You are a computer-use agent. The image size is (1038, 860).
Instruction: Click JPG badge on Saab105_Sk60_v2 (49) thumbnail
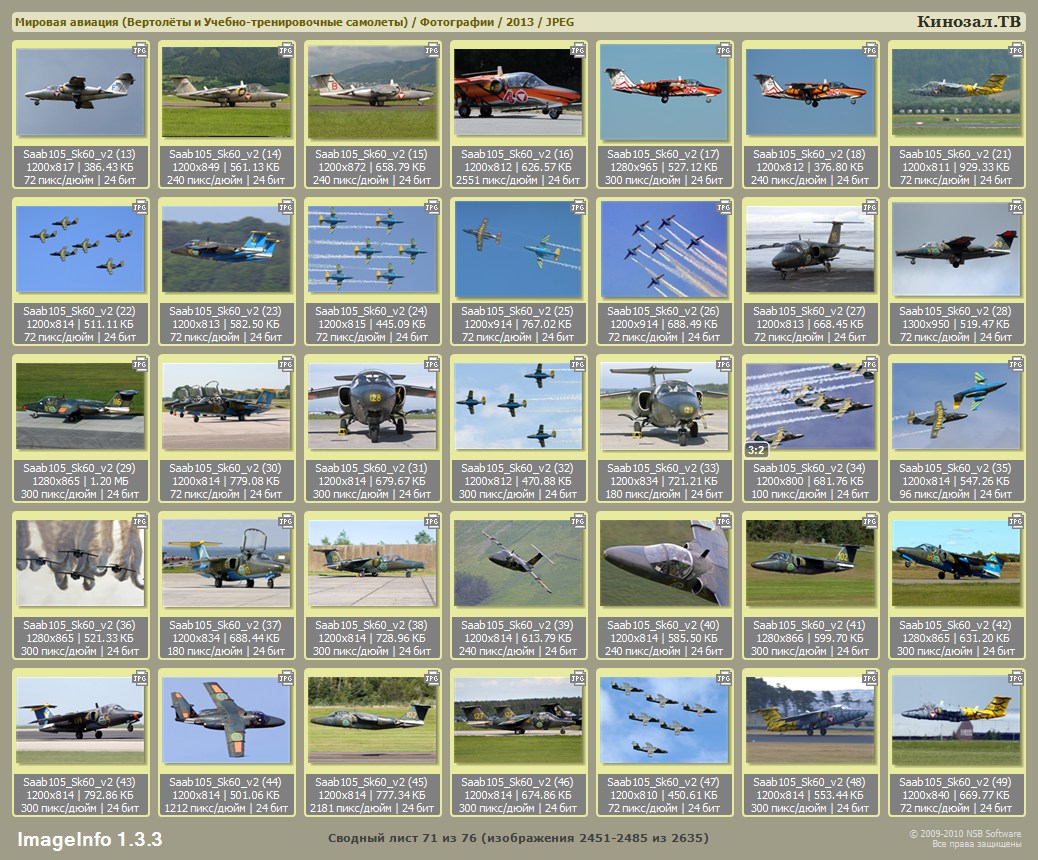coord(1016,677)
